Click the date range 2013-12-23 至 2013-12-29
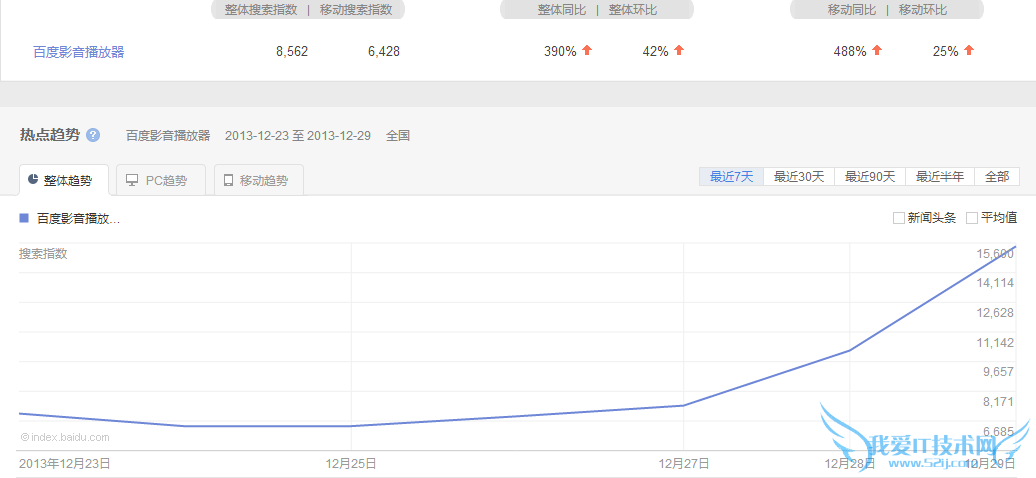The width and height of the screenshot is (1036, 478). coord(297,136)
